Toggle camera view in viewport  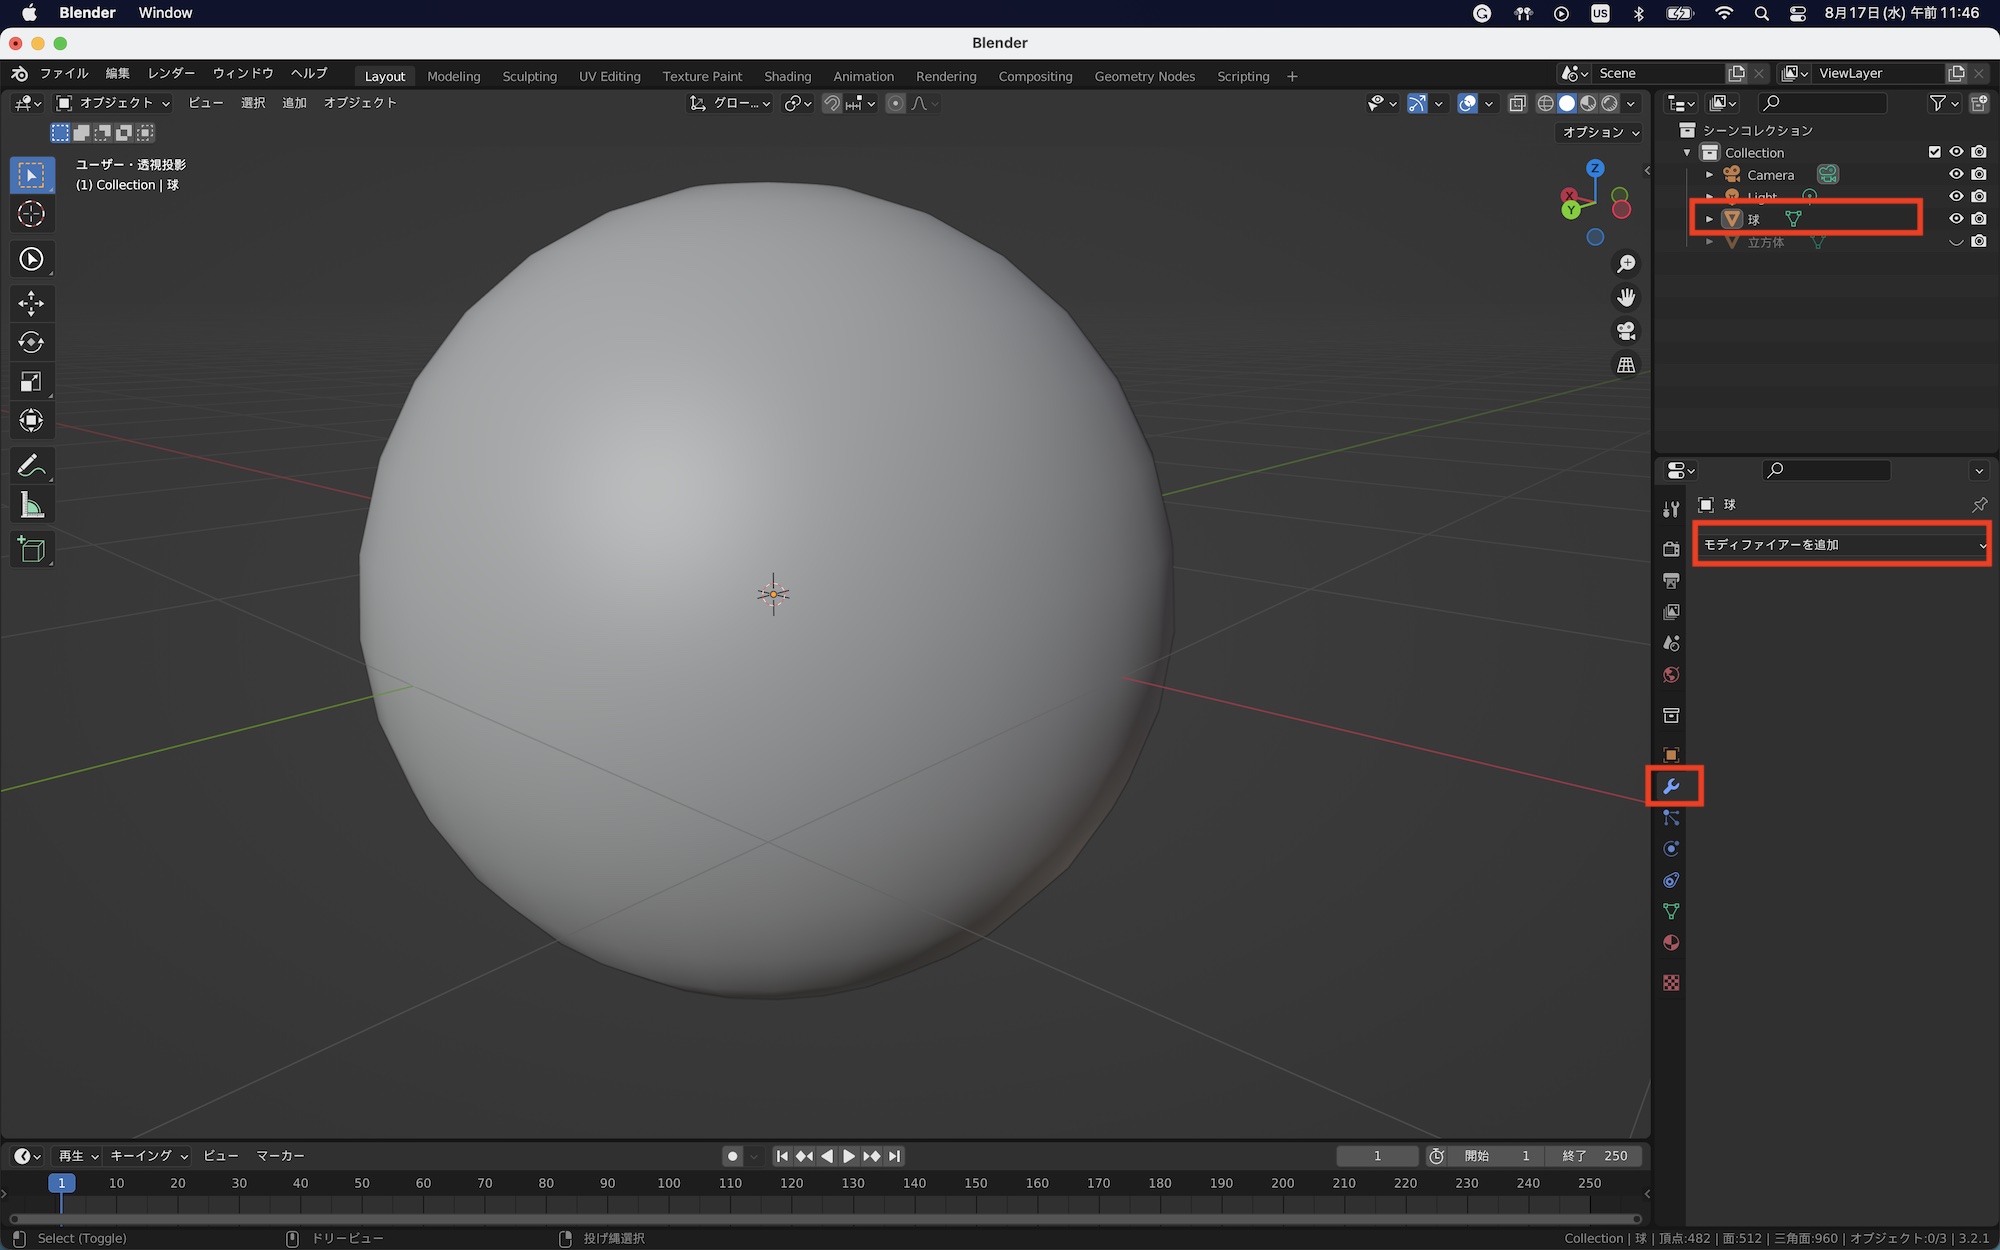pyautogui.click(x=1626, y=331)
